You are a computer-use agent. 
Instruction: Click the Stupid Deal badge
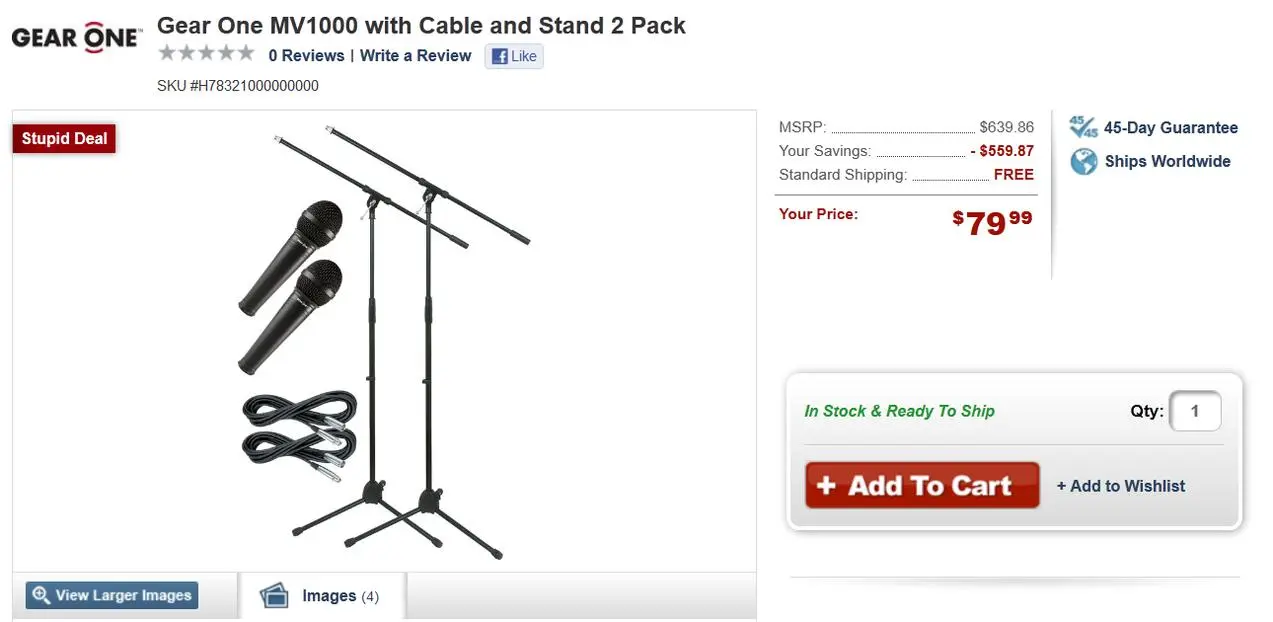pos(64,138)
